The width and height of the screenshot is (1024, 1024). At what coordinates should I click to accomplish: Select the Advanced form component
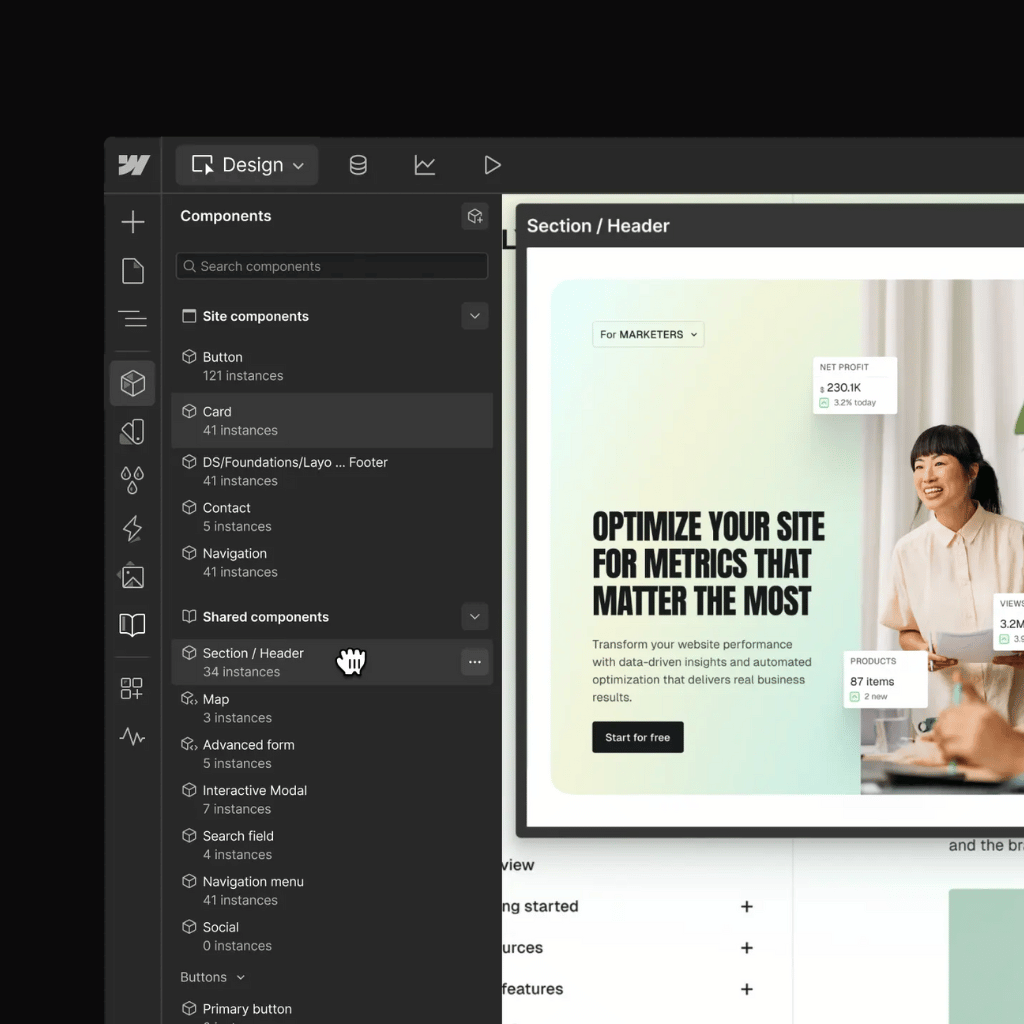[x=332, y=754]
